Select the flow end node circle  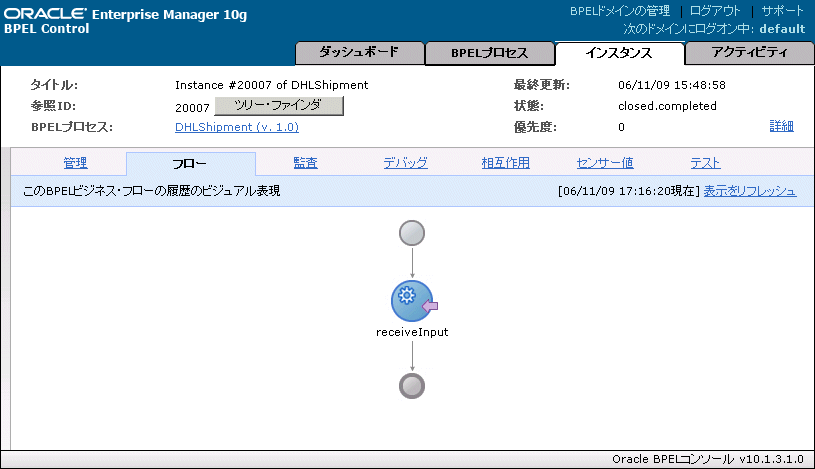click(412, 386)
